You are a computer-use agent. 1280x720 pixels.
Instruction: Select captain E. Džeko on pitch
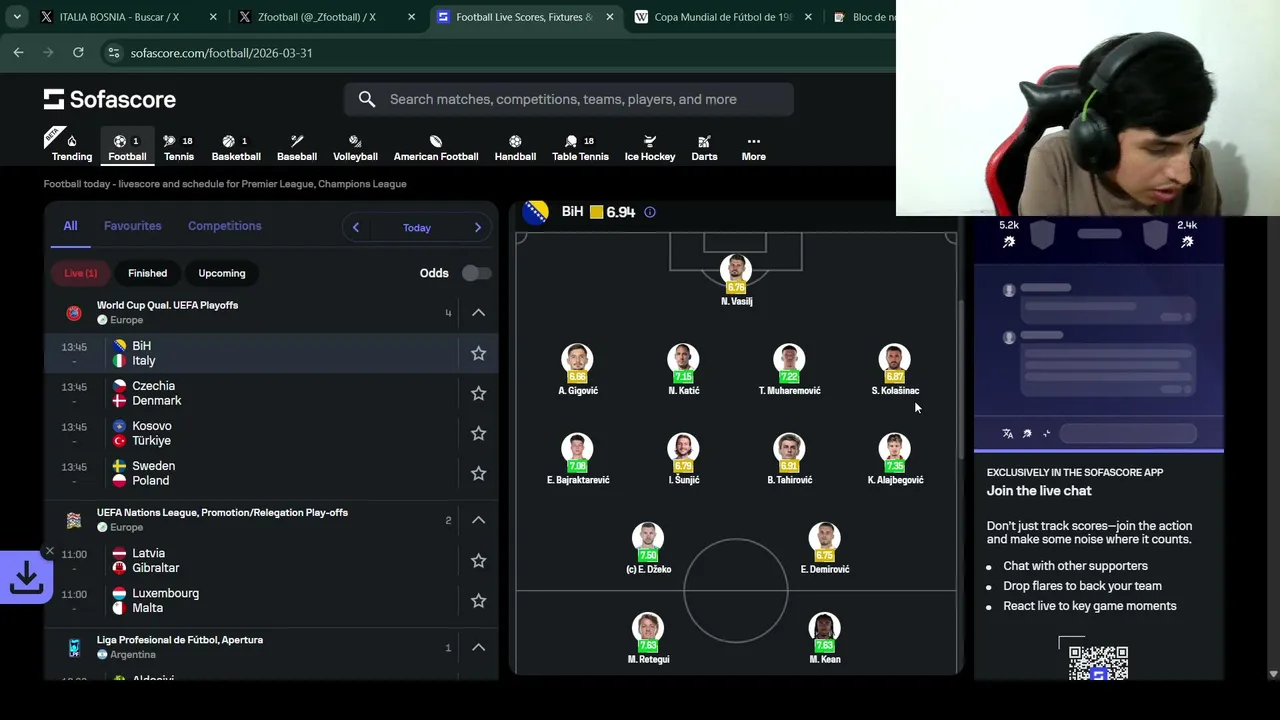(x=648, y=549)
